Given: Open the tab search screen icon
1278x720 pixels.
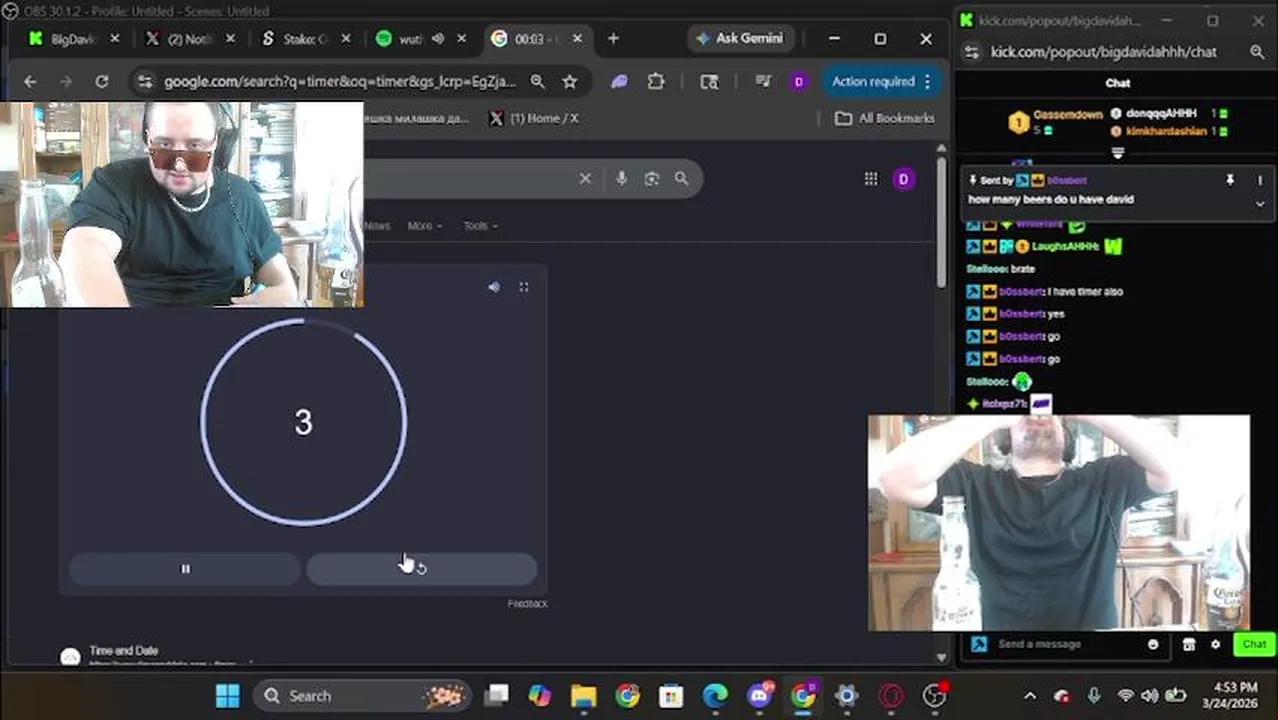Looking at the screenshot, I should tap(709, 82).
